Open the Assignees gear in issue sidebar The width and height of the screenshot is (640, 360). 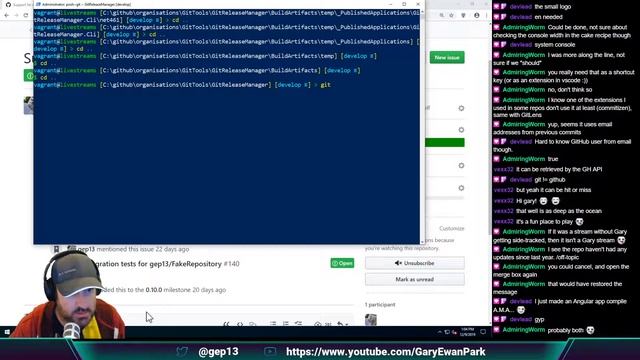(x=461, y=108)
